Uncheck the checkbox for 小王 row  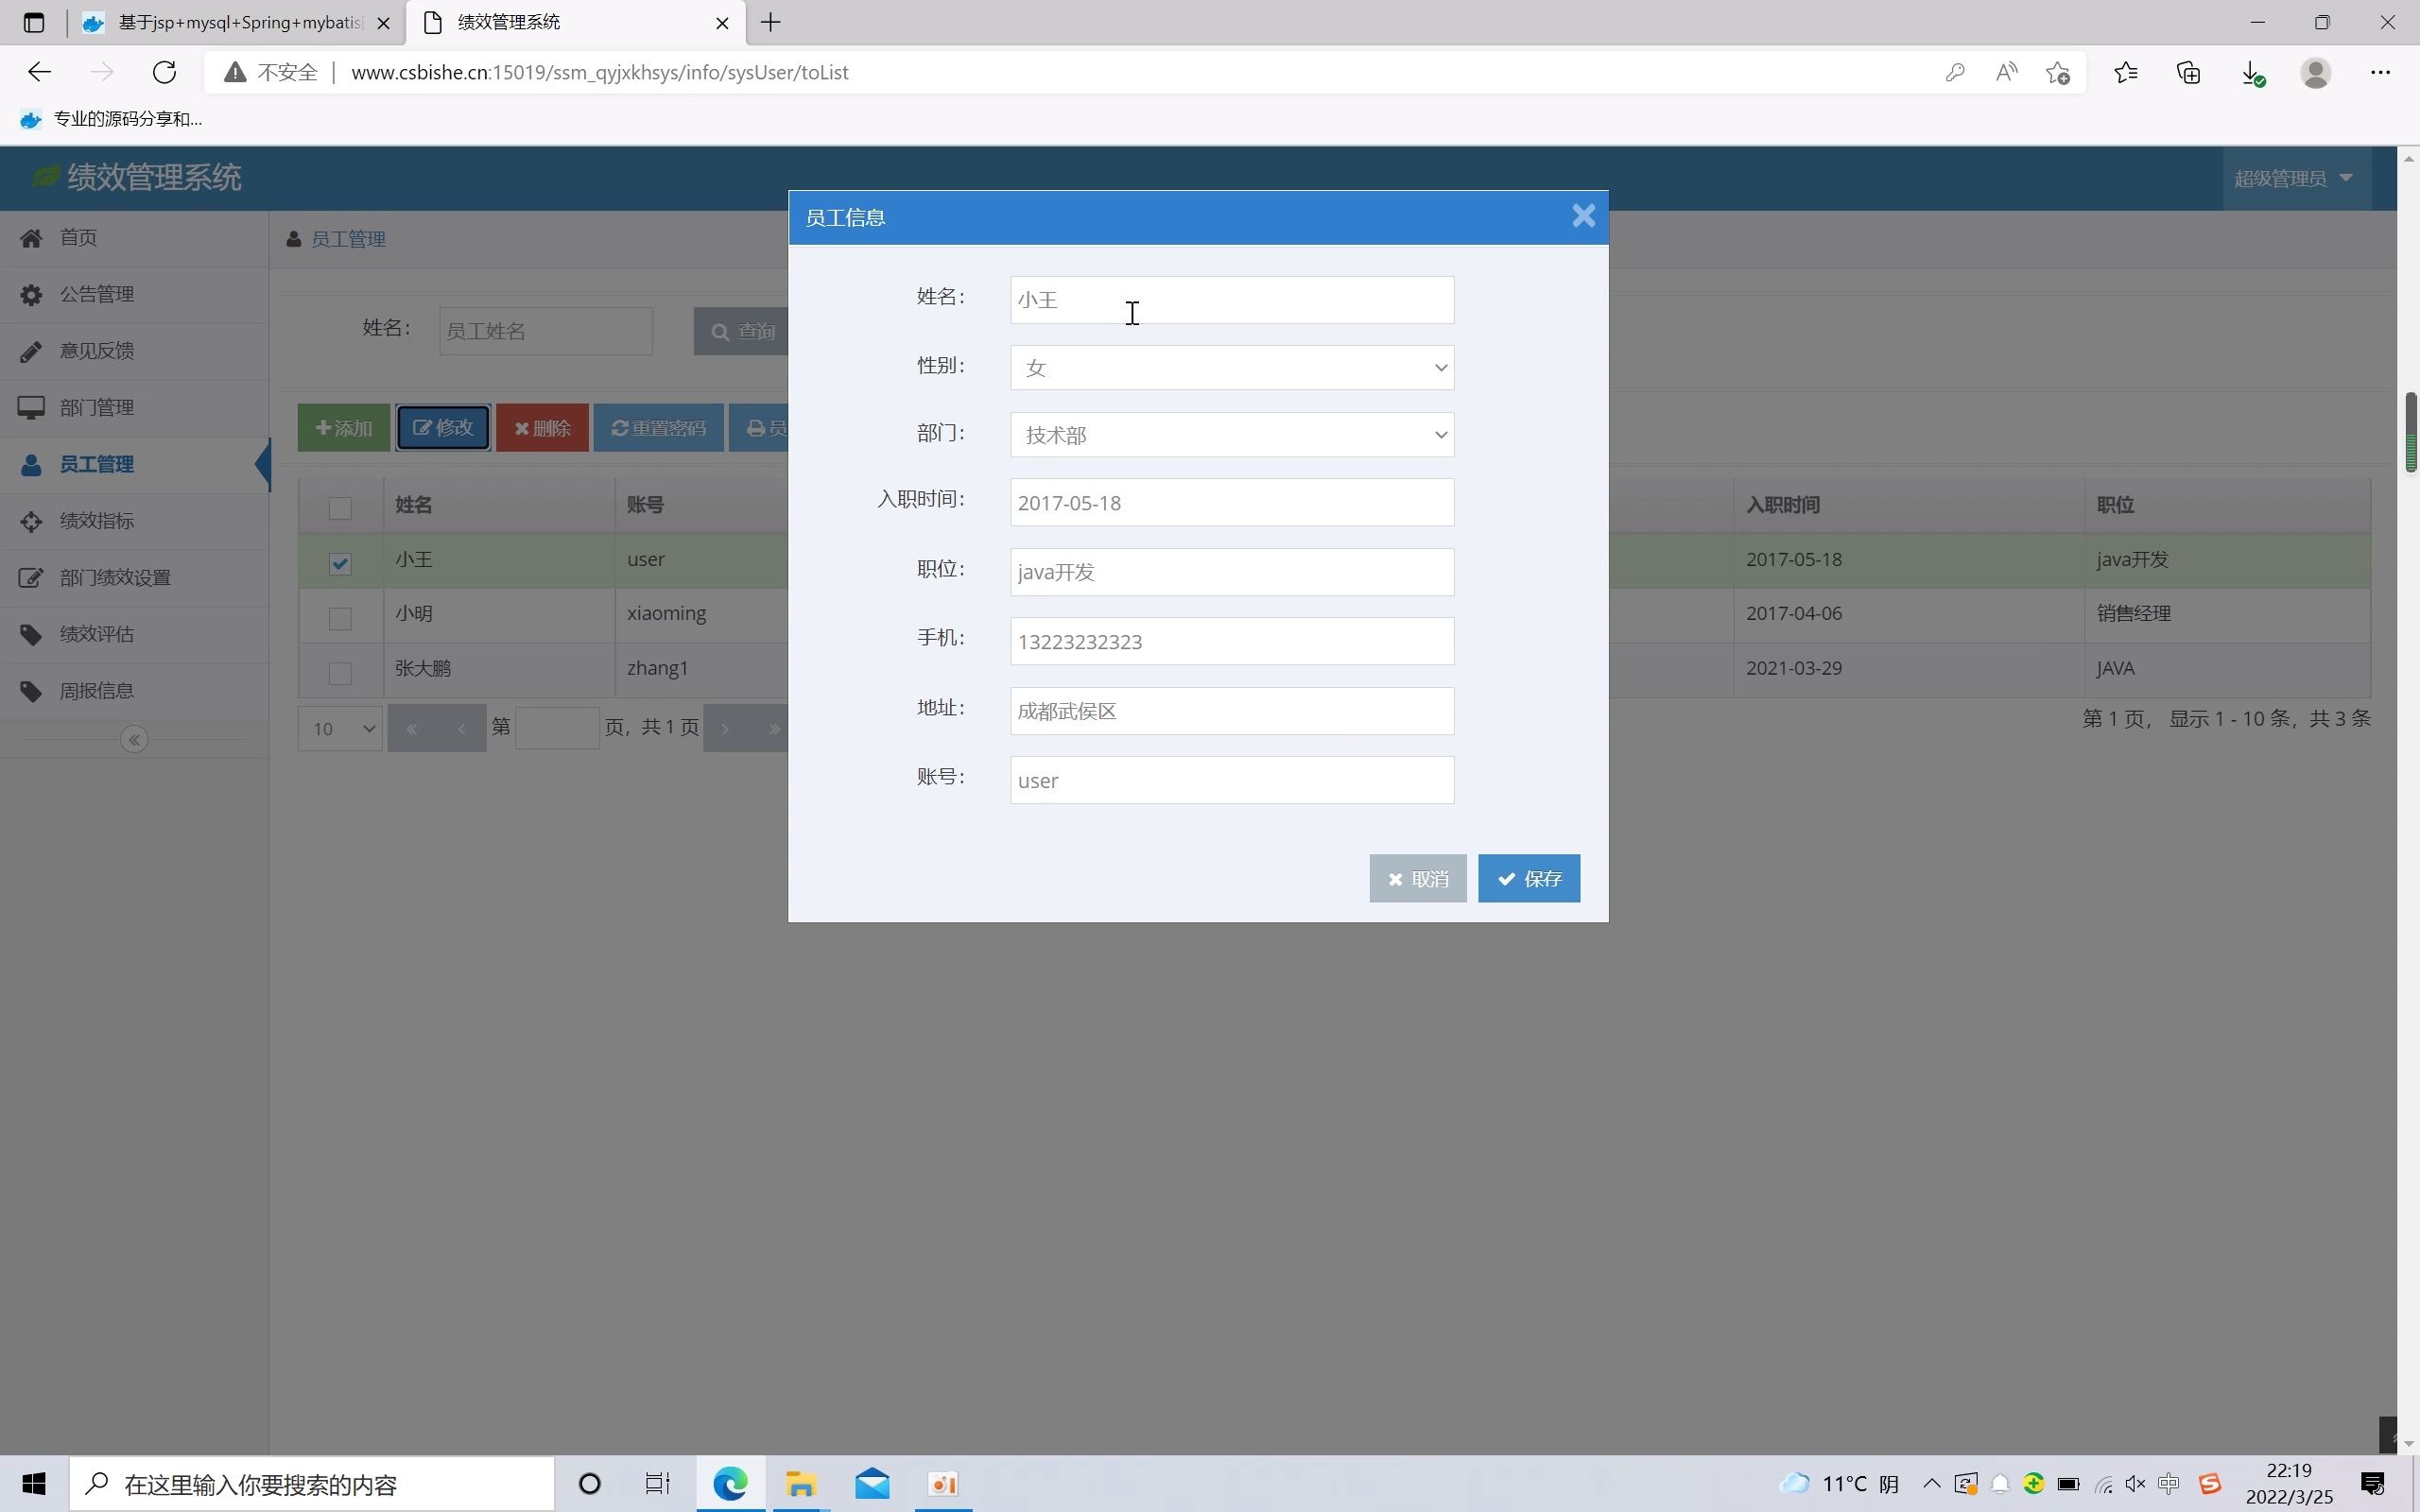pyautogui.click(x=340, y=563)
